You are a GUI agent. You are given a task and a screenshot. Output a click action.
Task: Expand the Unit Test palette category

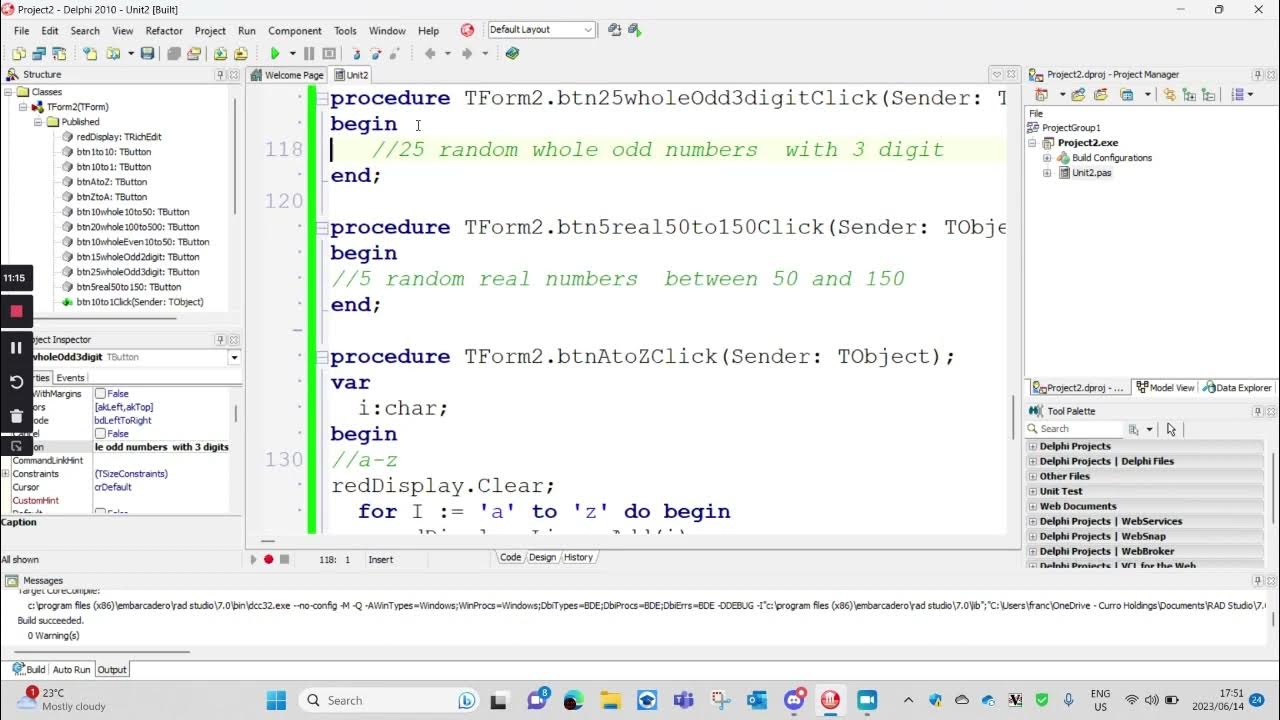click(x=1033, y=491)
